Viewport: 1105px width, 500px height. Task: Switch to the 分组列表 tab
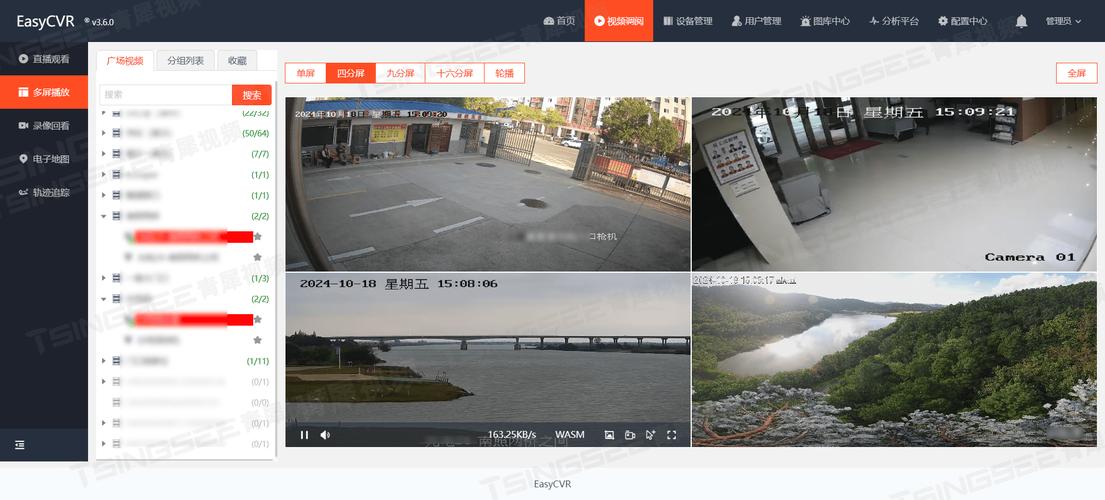pos(185,61)
